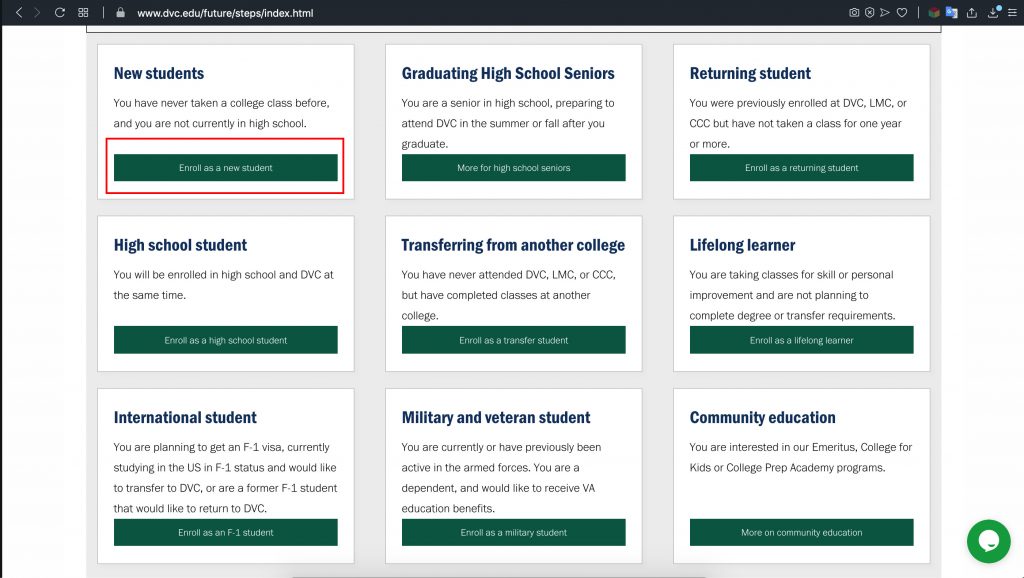
Task: Click text 'You are planning to get an F-1 visa'
Action: (x=198, y=447)
